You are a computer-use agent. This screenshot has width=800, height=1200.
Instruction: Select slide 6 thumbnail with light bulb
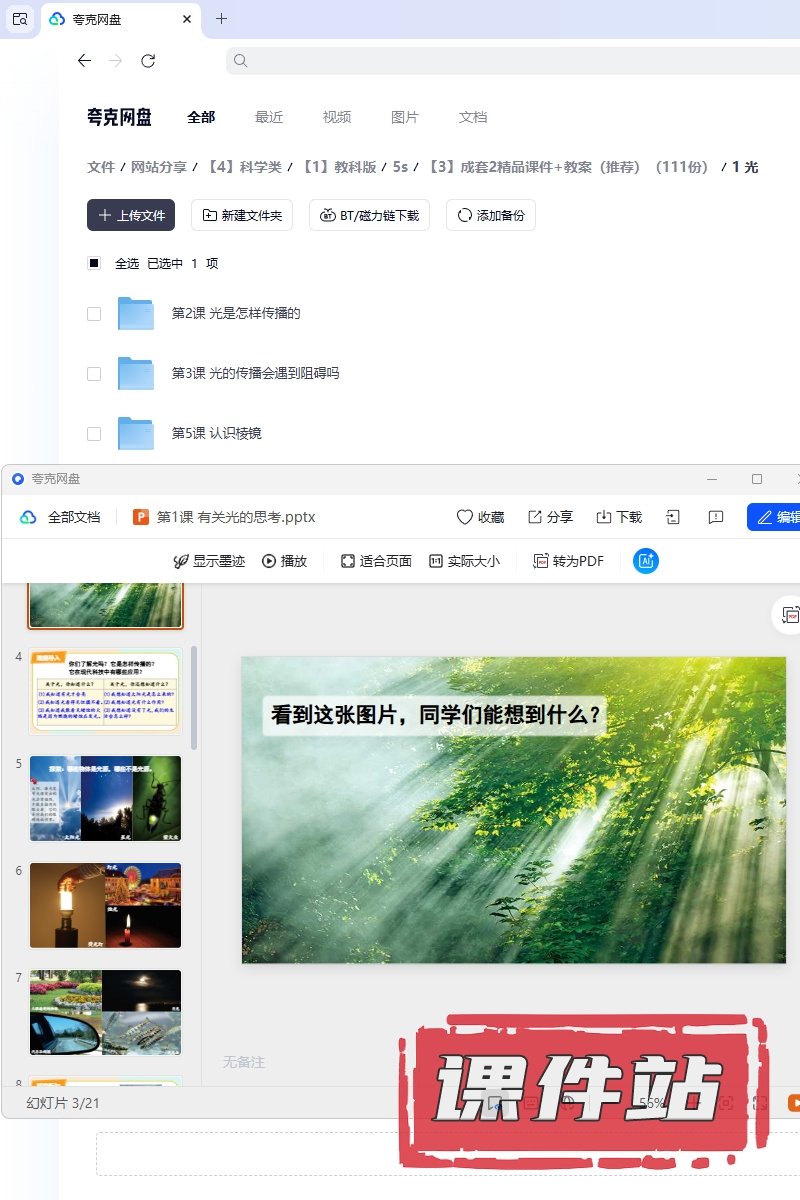click(105, 905)
